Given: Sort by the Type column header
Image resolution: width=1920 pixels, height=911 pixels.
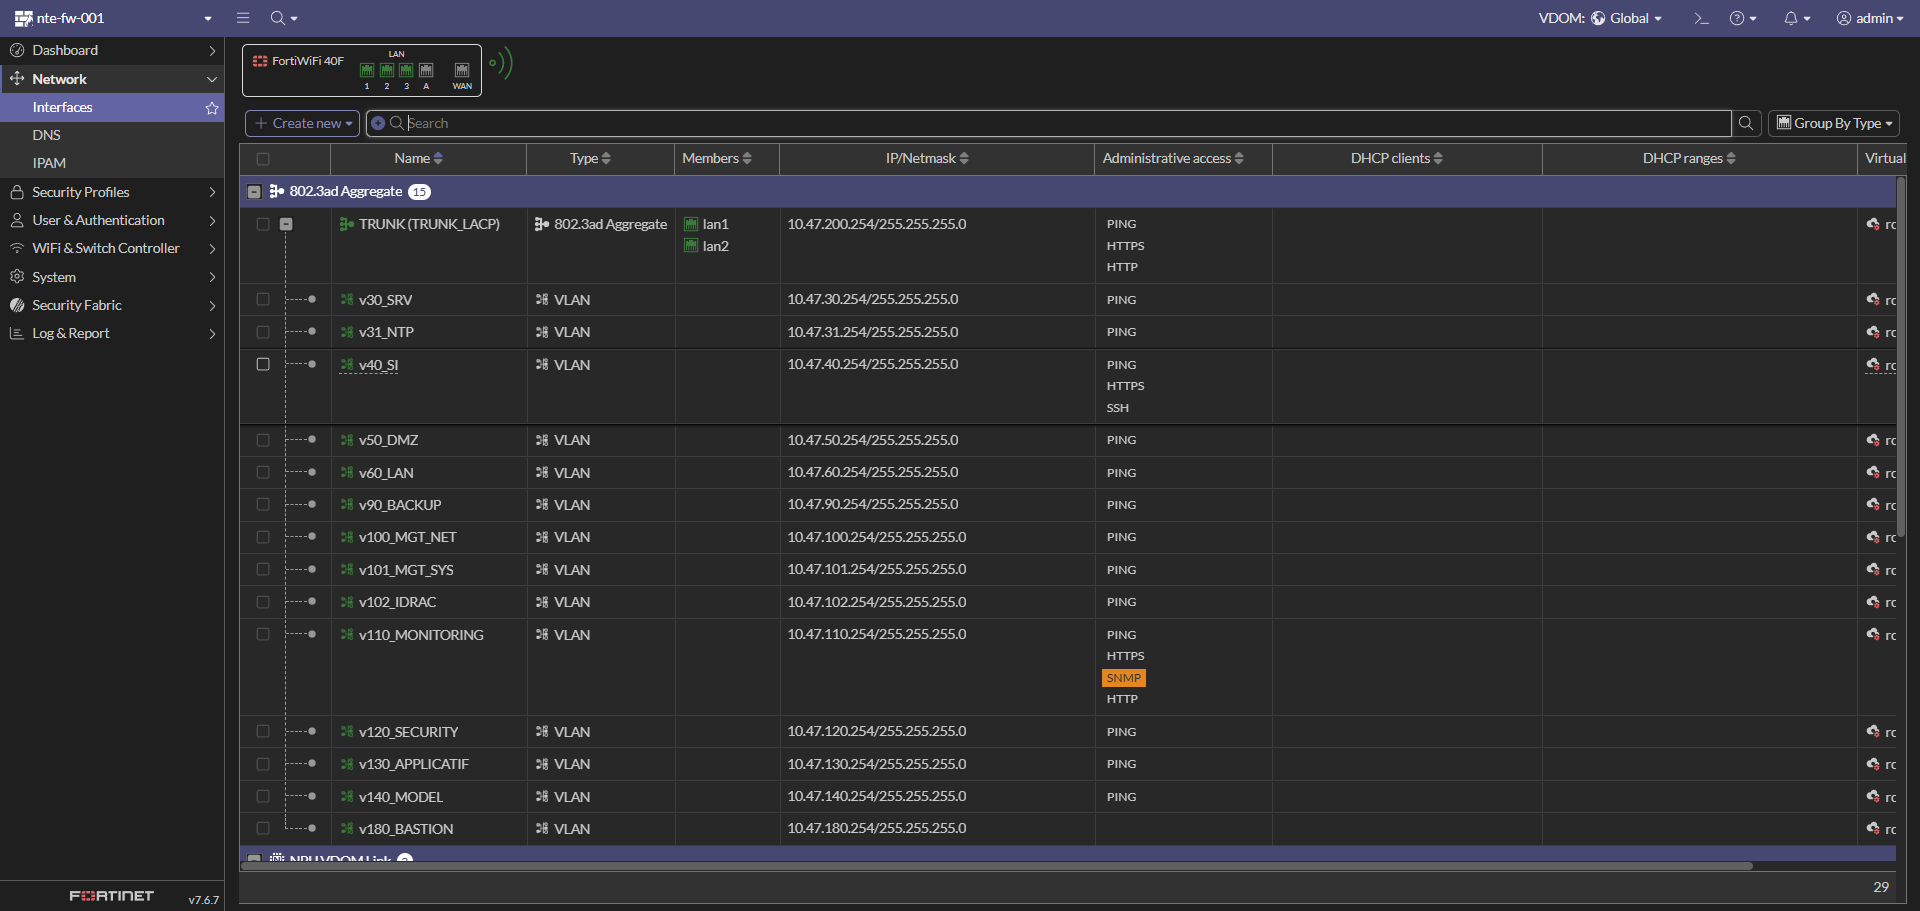Looking at the screenshot, I should [x=600, y=159].
